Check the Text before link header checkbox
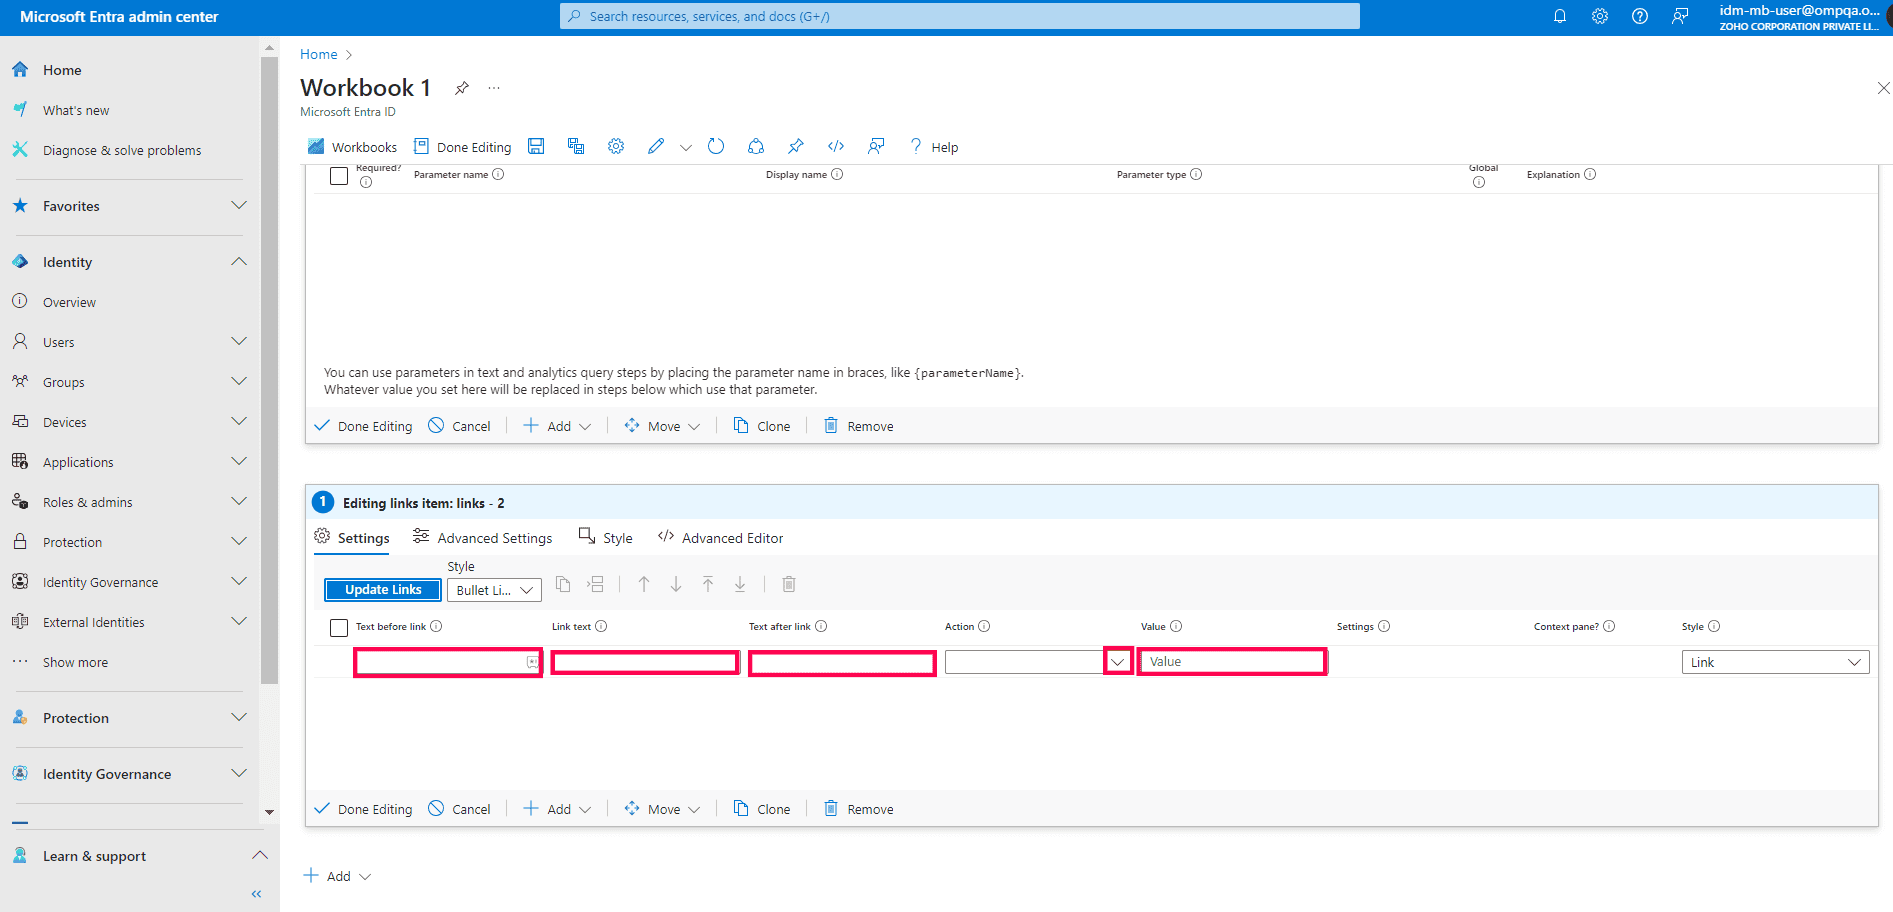This screenshot has width=1893, height=912. tap(338, 626)
